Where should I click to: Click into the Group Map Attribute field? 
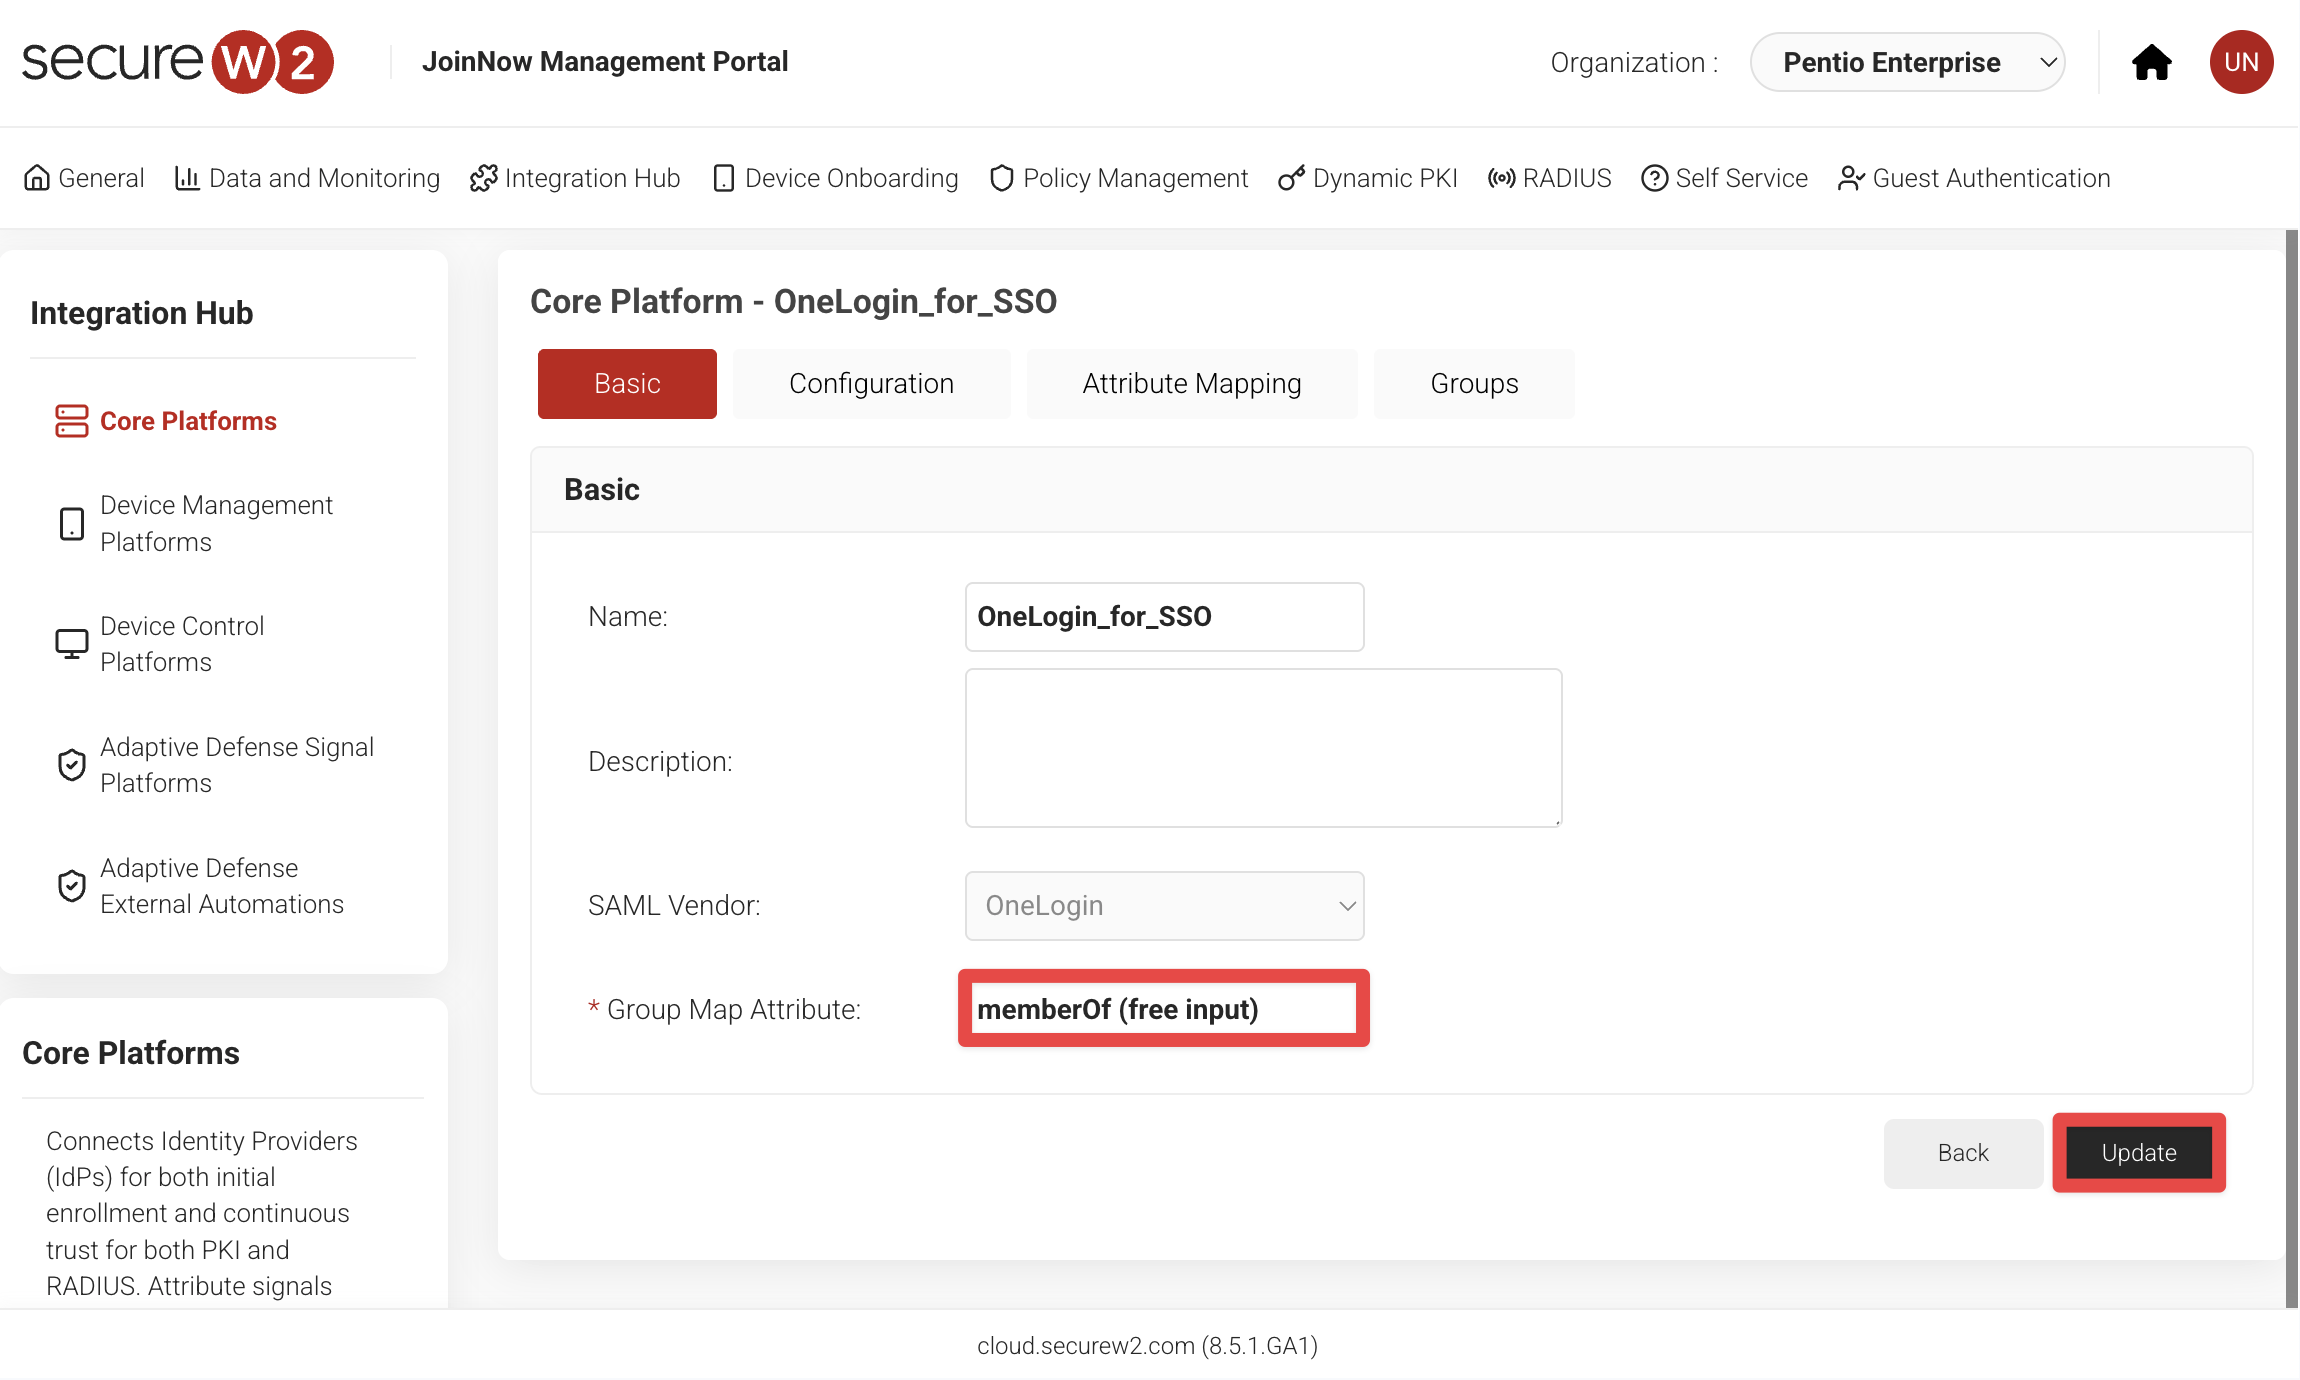tap(1164, 1009)
